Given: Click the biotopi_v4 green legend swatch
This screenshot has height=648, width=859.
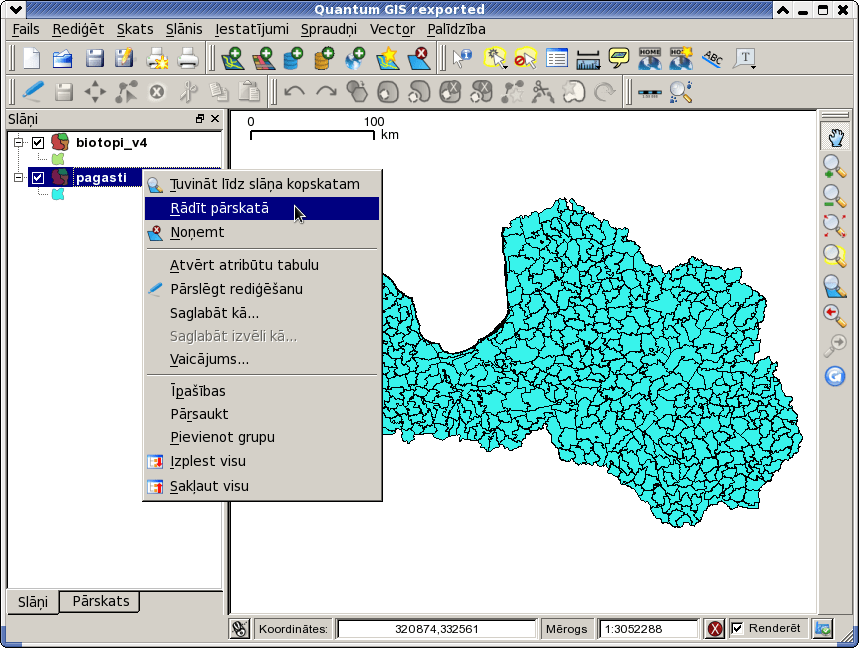Looking at the screenshot, I should (58, 159).
